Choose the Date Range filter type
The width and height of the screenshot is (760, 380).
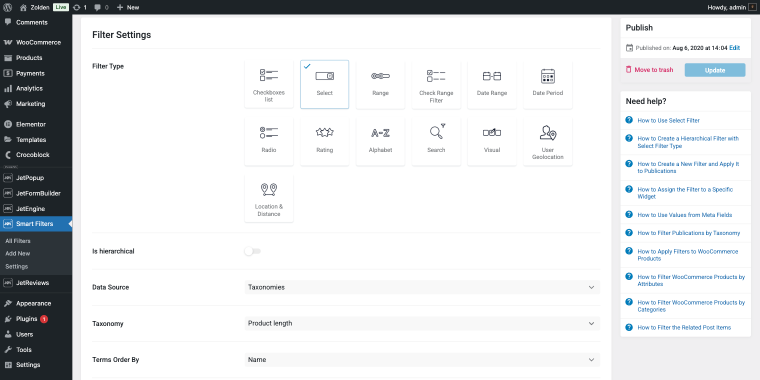click(492, 84)
